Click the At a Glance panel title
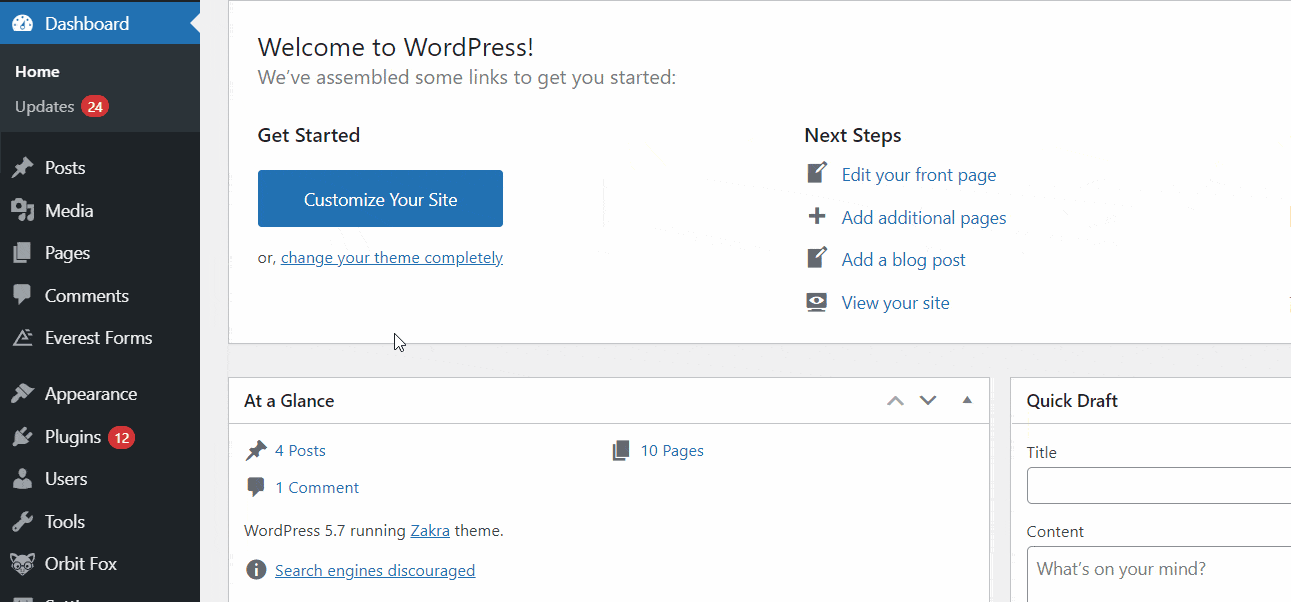Image resolution: width=1291 pixels, height=602 pixels. point(289,401)
